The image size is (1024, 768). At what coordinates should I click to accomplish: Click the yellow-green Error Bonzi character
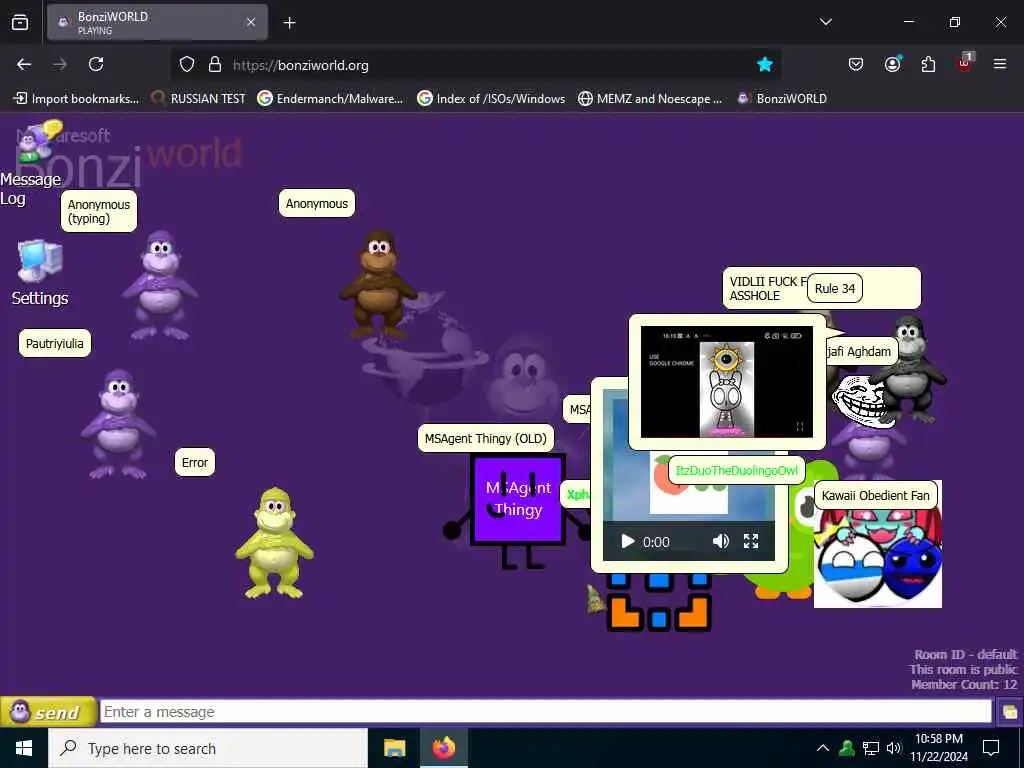tap(274, 543)
